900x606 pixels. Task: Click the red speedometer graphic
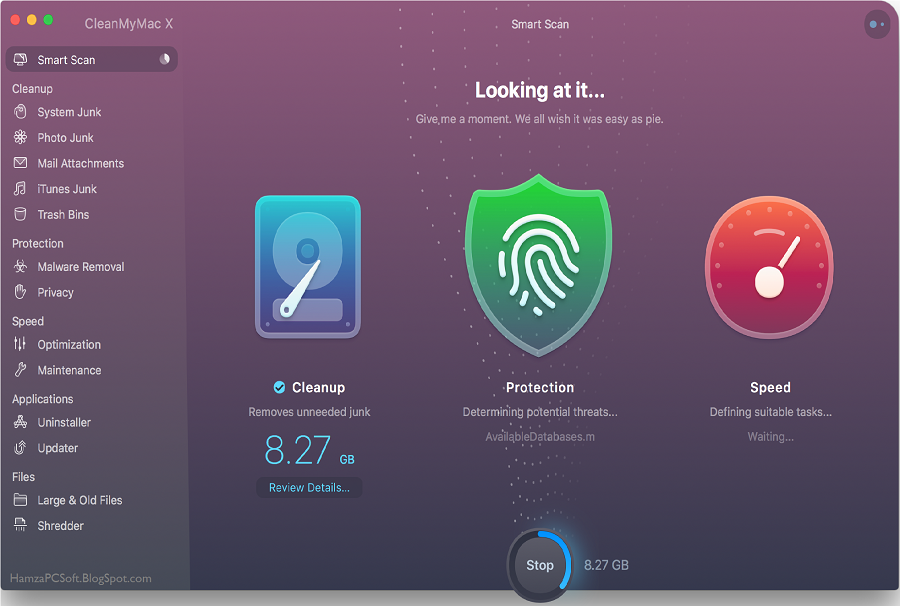click(x=769, y=267)
